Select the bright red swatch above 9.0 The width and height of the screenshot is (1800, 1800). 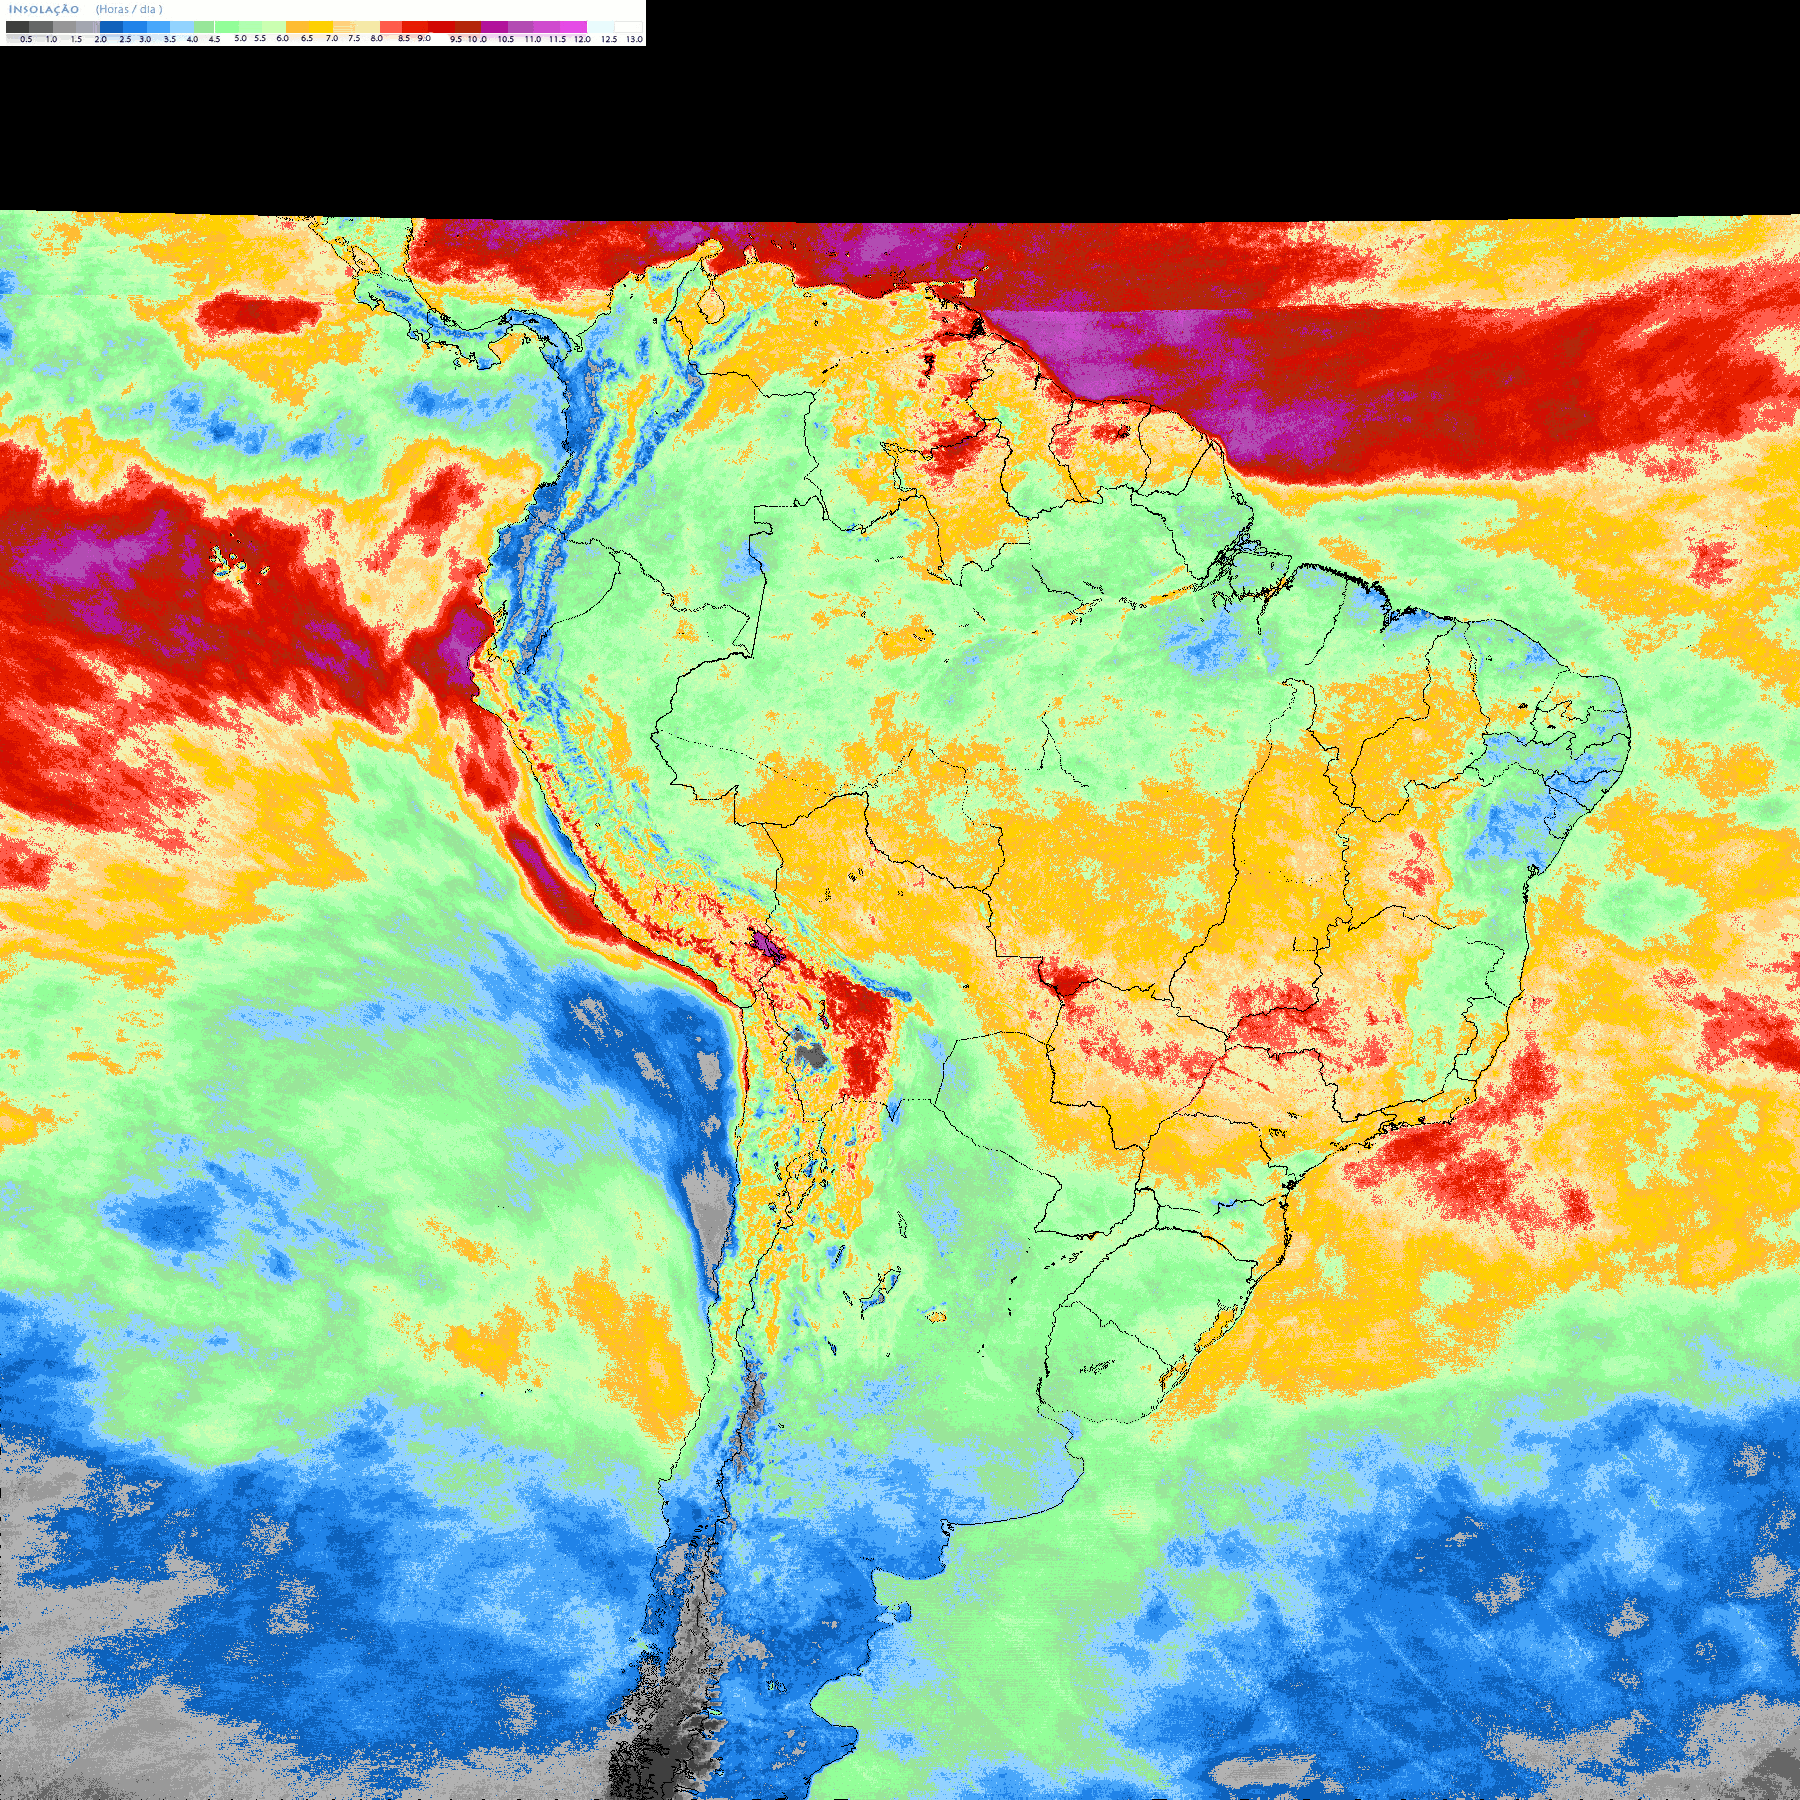pyautogui.click(x=415, y=27)
